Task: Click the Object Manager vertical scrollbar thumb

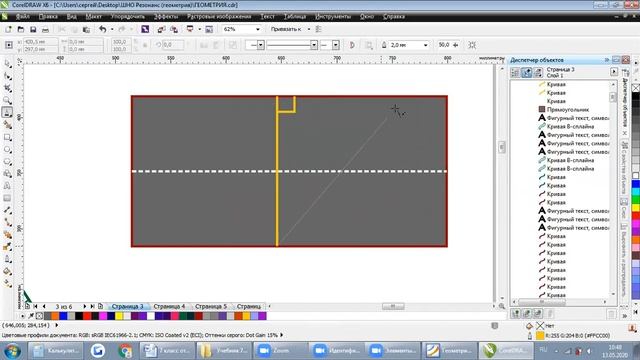Action: coord(613,97)
